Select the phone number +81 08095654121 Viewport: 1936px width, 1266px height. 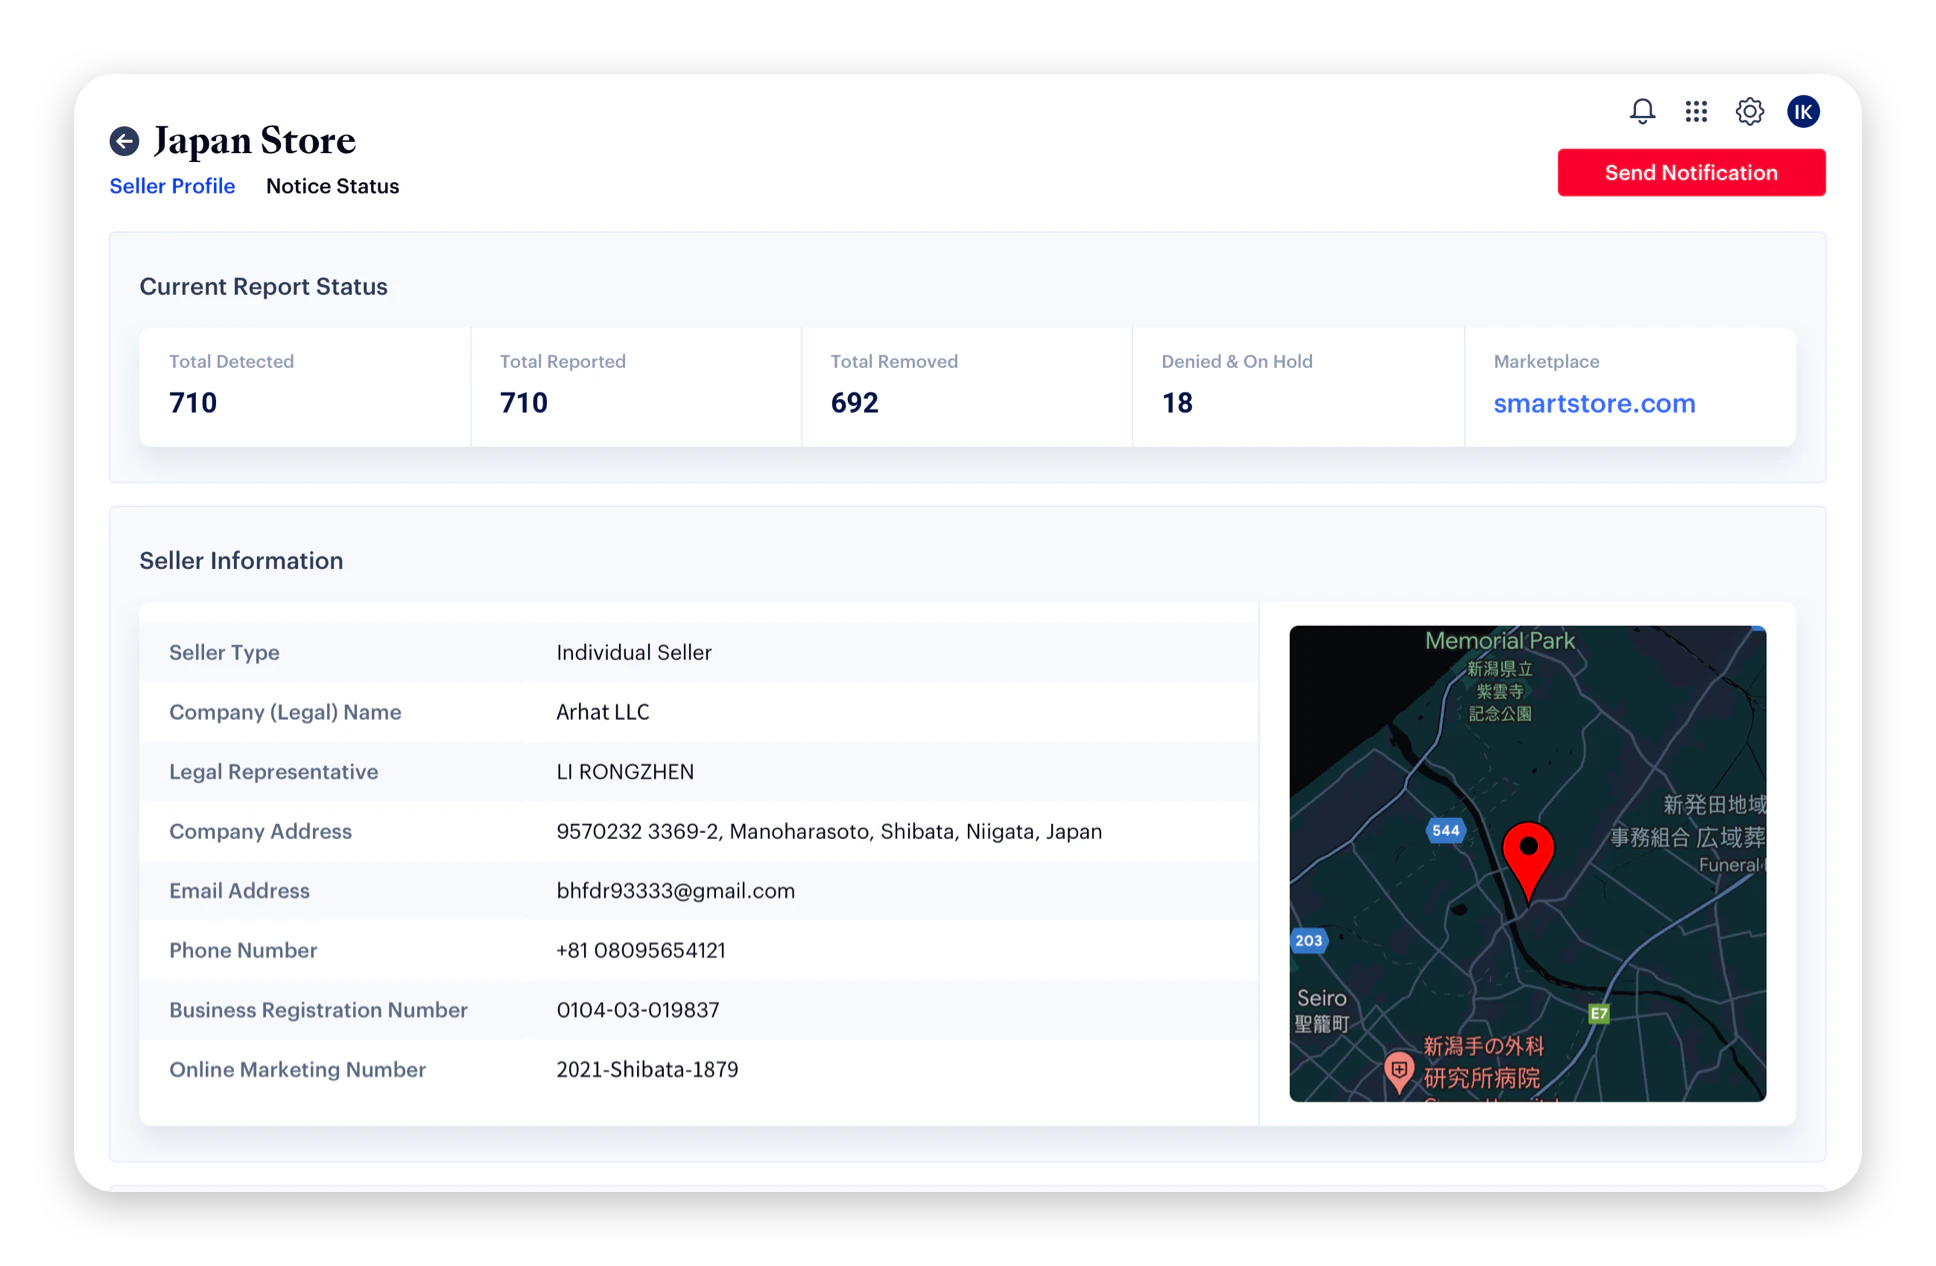(x=641, y=950)
